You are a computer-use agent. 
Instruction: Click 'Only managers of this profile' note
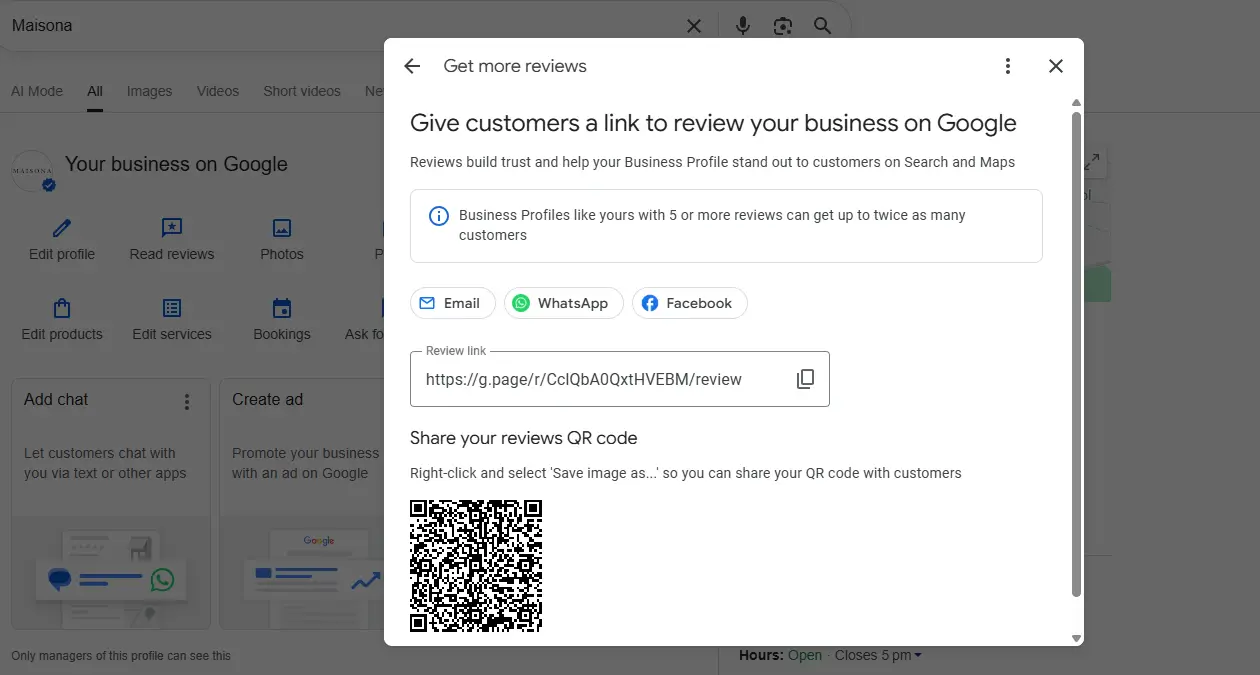(121, 656)
